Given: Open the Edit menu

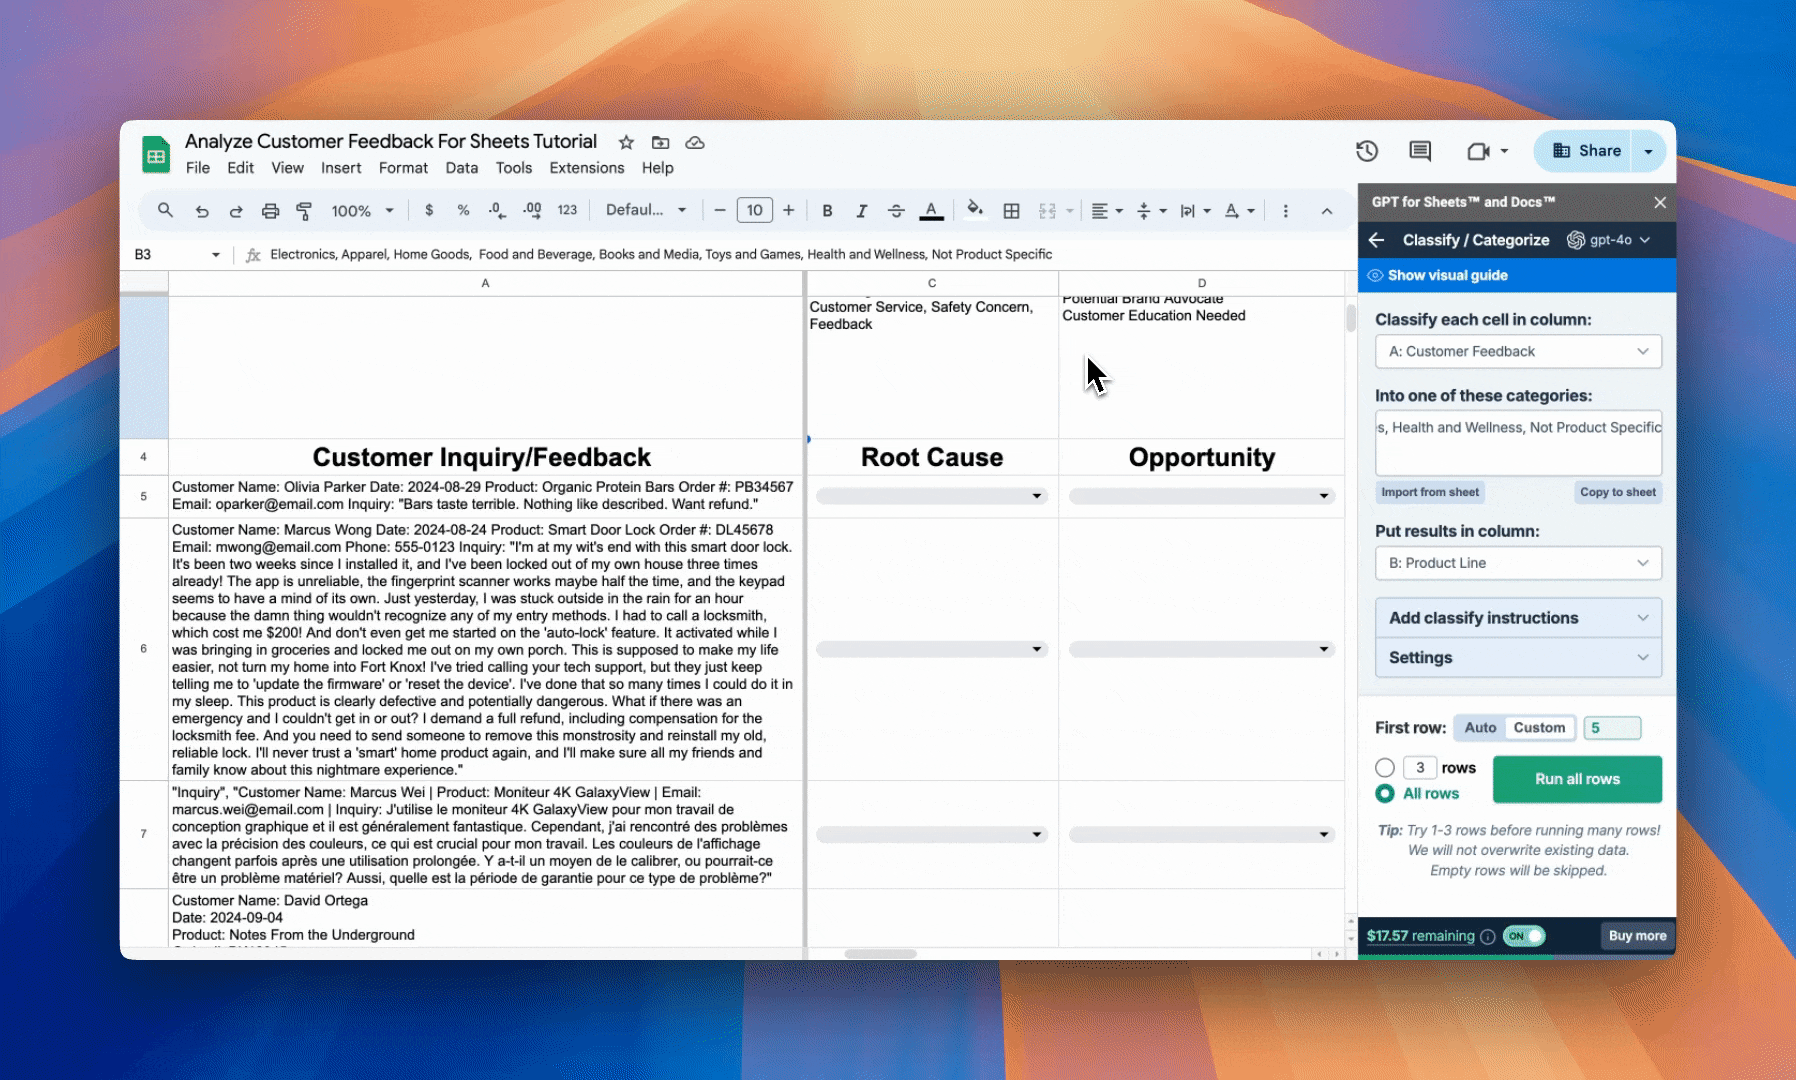Looking at the screenshot, I should [x=240, y=168].
